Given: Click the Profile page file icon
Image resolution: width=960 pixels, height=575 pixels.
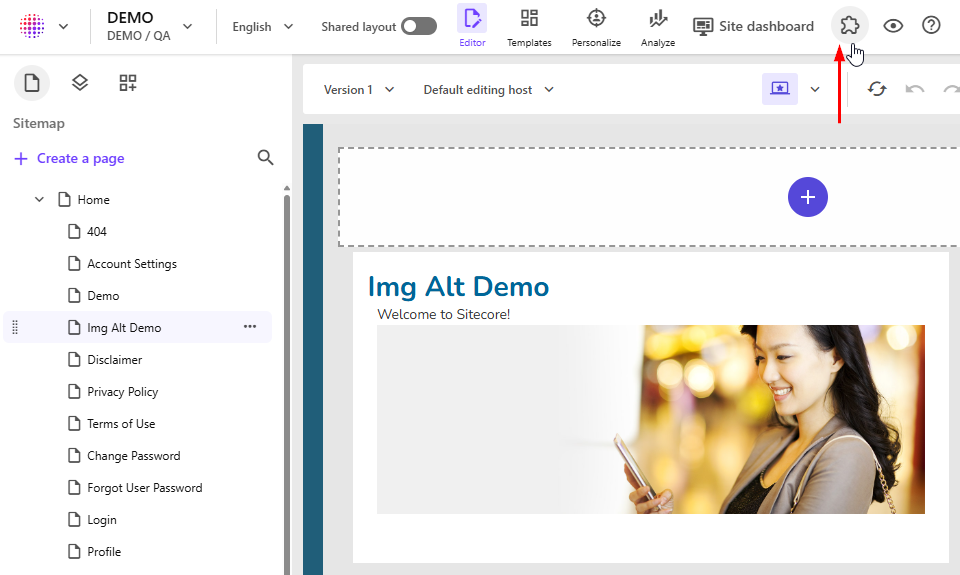Looking at the screenshot, I should (x=74, y=552).
